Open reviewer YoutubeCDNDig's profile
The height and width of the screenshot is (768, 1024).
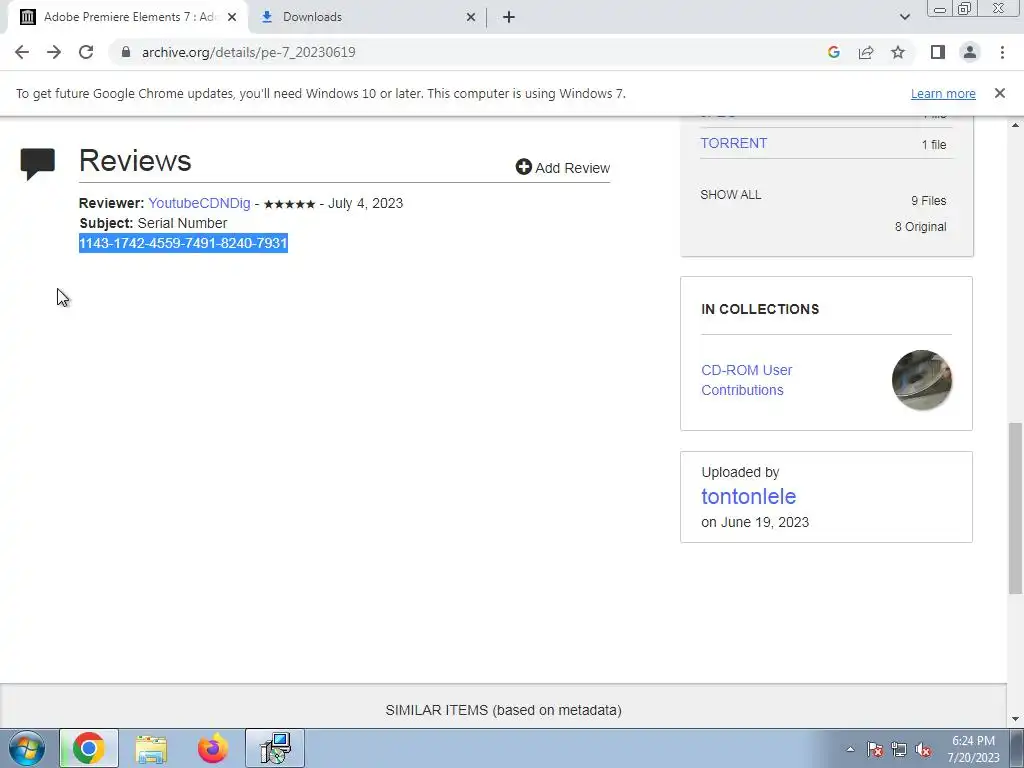click(x=199, y=203)
